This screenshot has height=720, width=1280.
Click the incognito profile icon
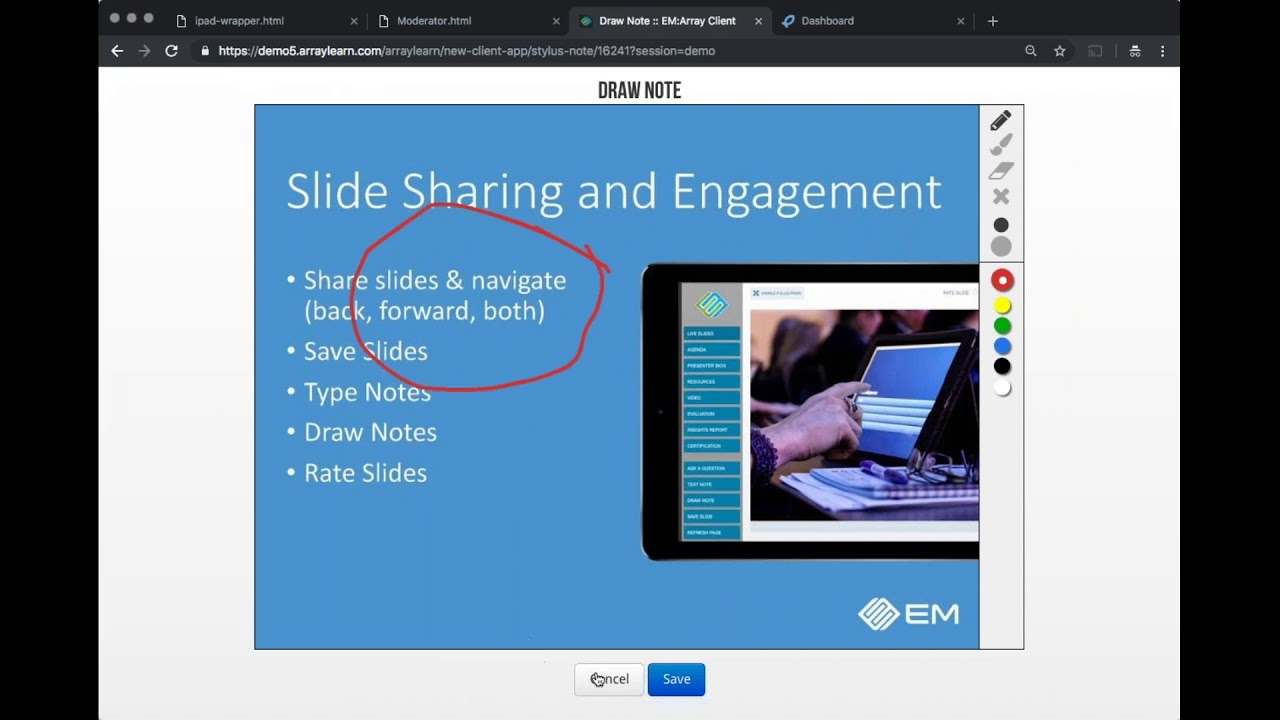pos(1135,51)
